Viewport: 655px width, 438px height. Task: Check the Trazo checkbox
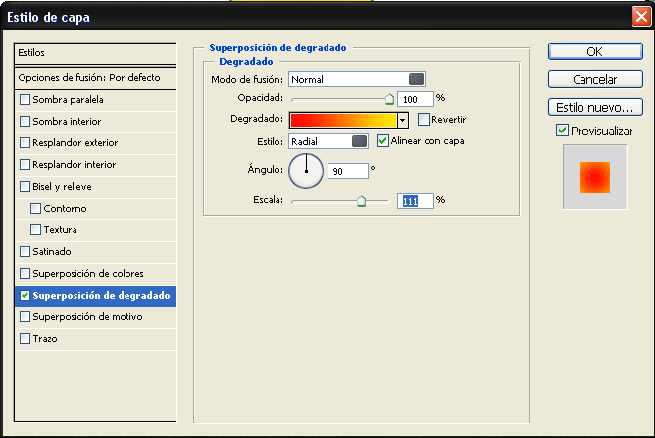coord(25,339)
